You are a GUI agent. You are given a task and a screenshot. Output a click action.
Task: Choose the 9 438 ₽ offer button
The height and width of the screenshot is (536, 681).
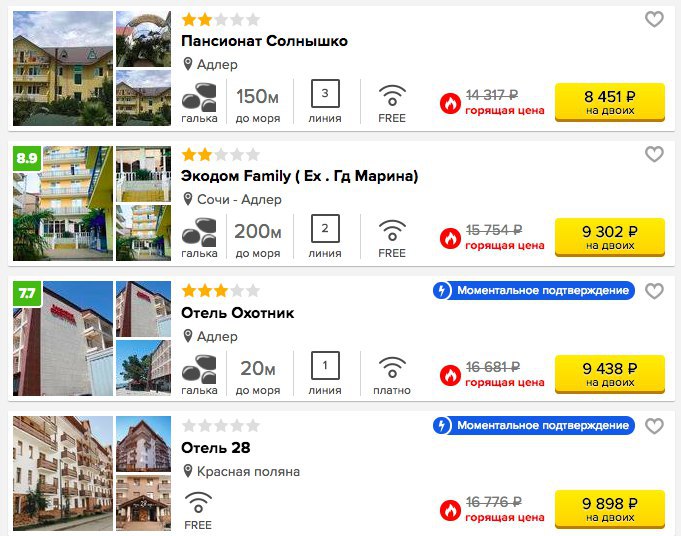click(610, 374)
